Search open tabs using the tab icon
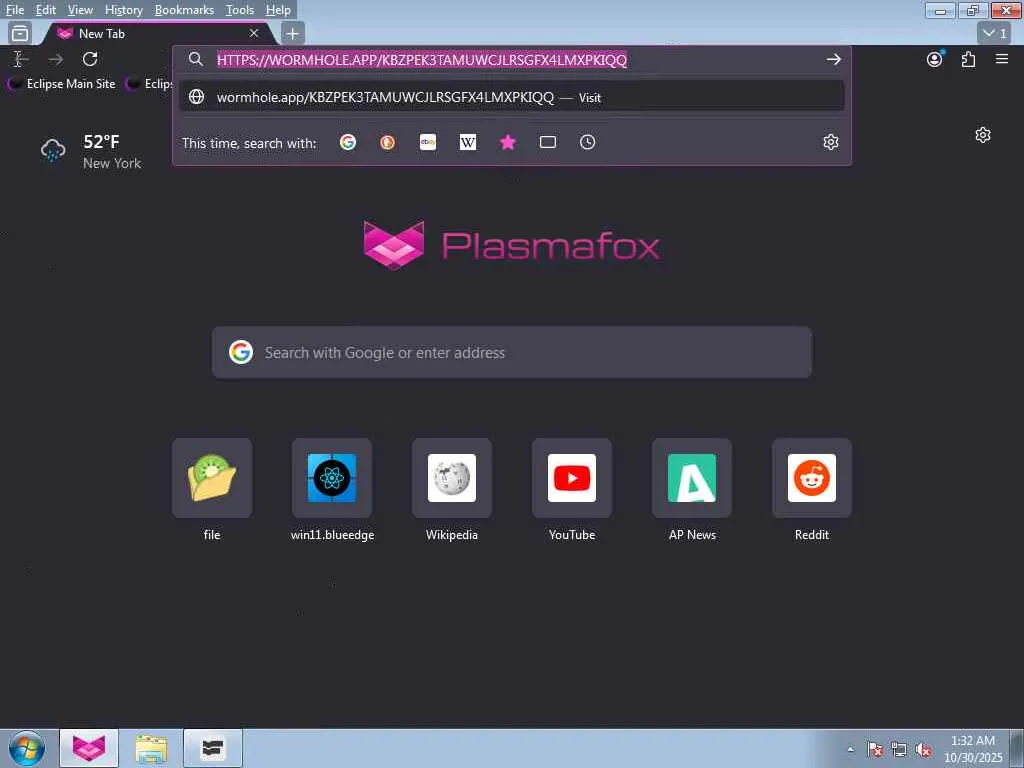 [547, 142]
